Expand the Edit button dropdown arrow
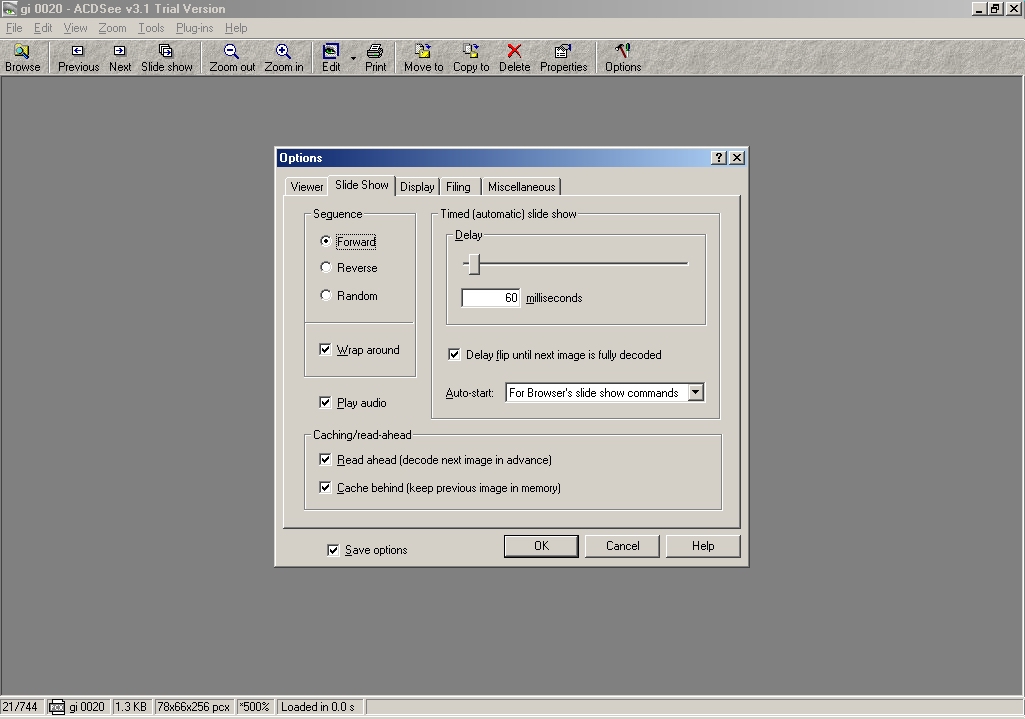 pyautogui.click(x=353, y=58)
